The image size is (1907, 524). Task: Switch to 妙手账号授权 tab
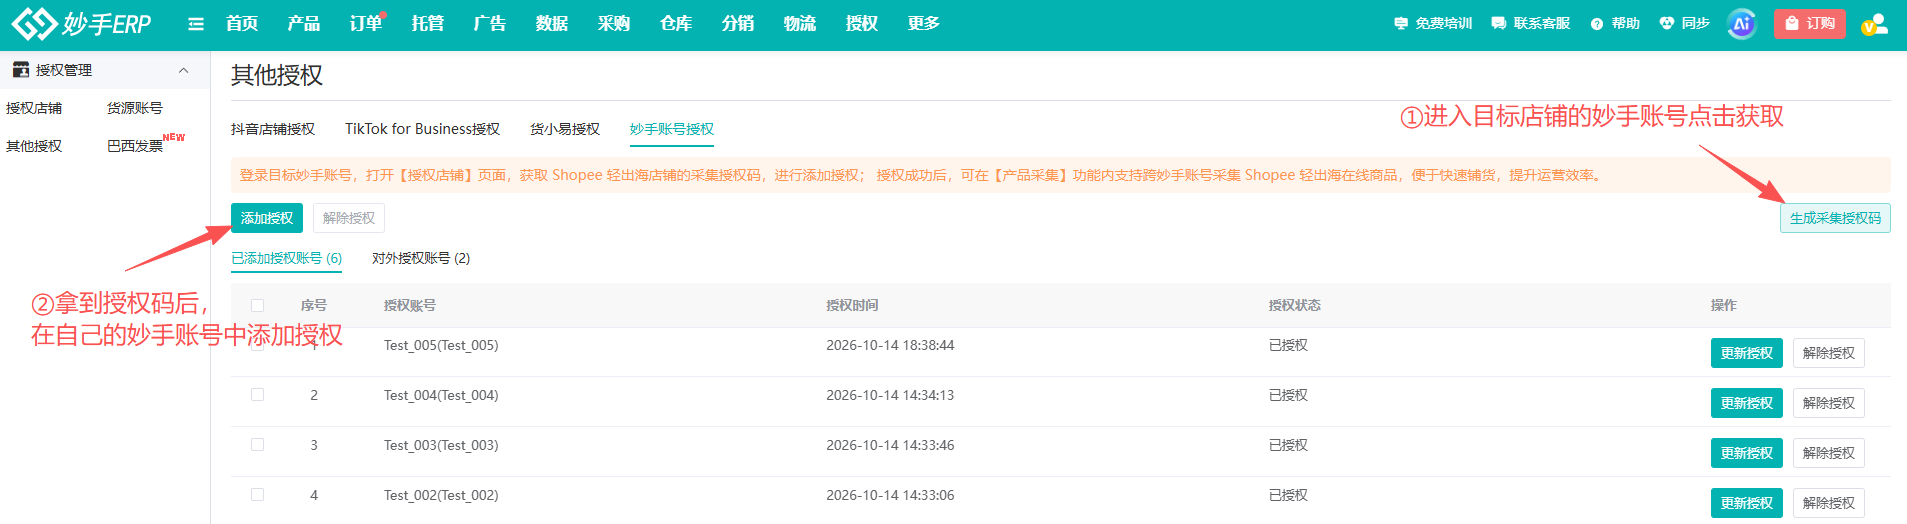pyautogui.click(x=672, y=129)
